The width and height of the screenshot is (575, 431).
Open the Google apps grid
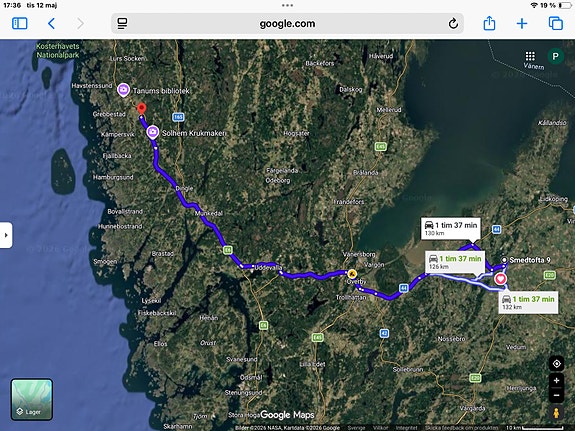(530, 56)
